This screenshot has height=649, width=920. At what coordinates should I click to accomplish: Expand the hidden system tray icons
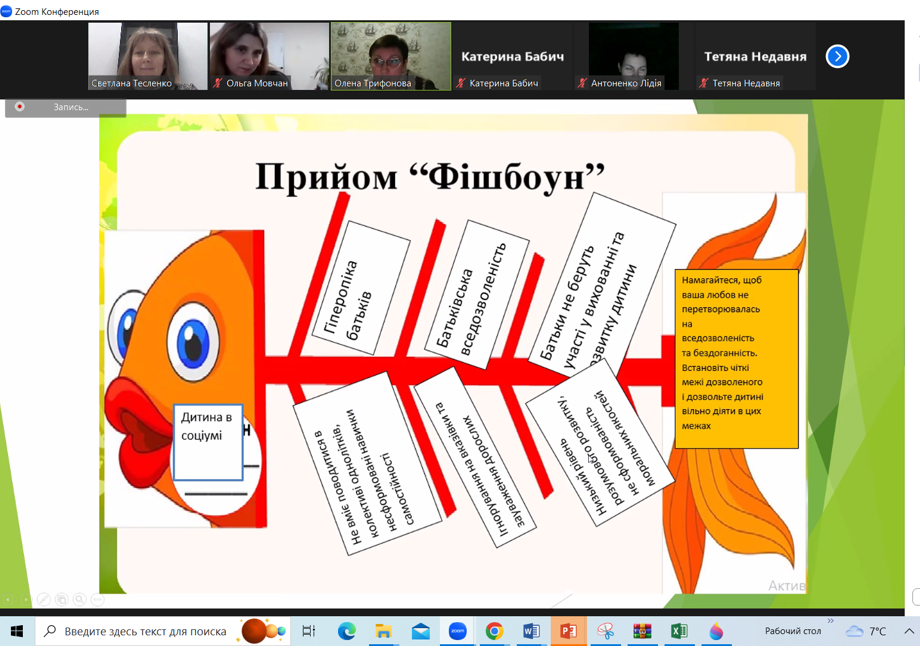pyautogui.click(x=908, y=631)
